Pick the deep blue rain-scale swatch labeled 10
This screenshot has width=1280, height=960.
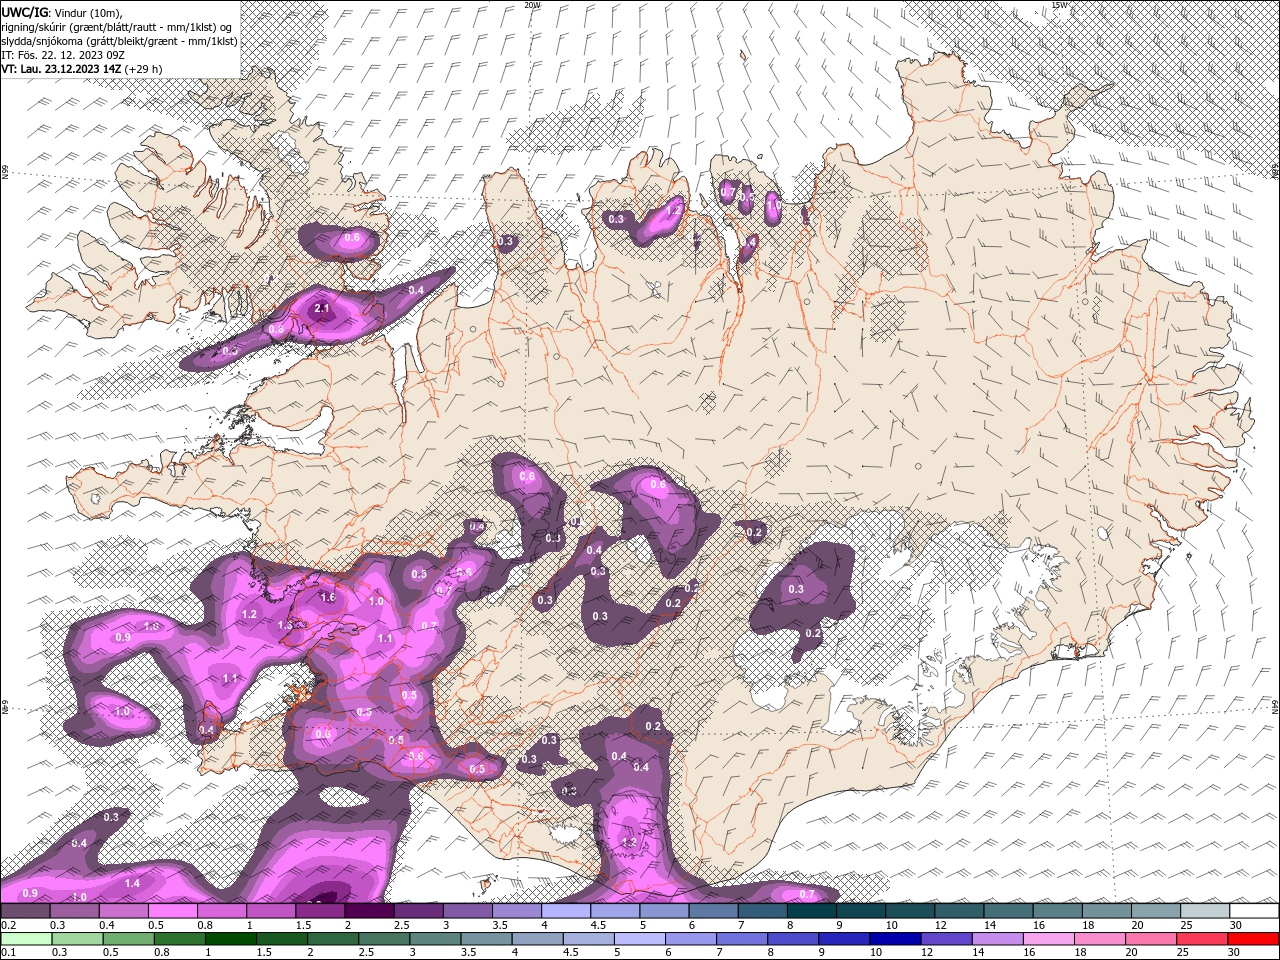click(896, 939)
